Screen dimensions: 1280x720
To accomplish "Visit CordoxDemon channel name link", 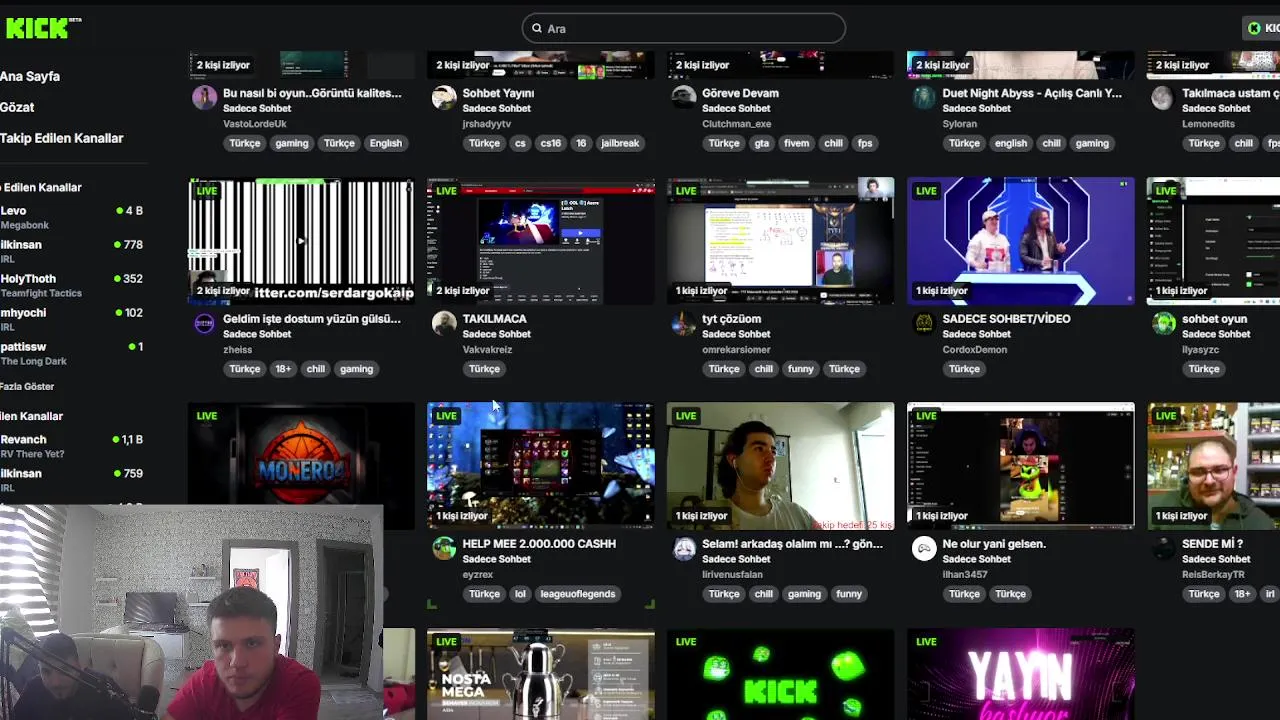I will (974, 350).
